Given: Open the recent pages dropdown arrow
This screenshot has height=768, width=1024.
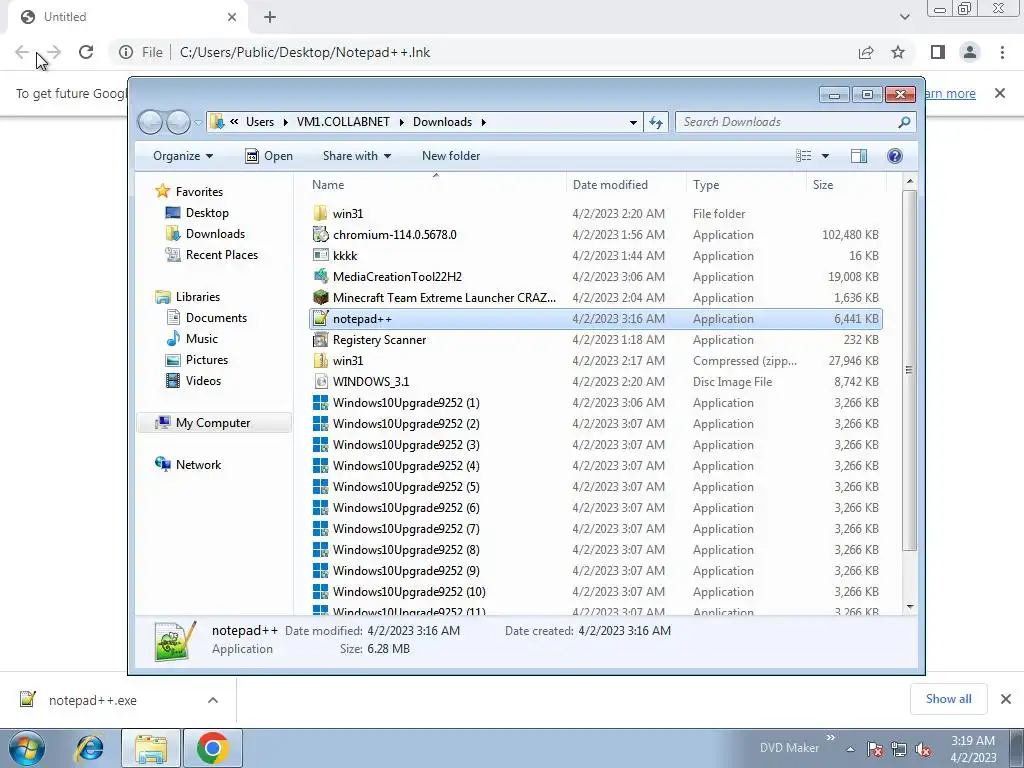Looking at the screenshot, I should pyautogui.click(x=199, y=122).
